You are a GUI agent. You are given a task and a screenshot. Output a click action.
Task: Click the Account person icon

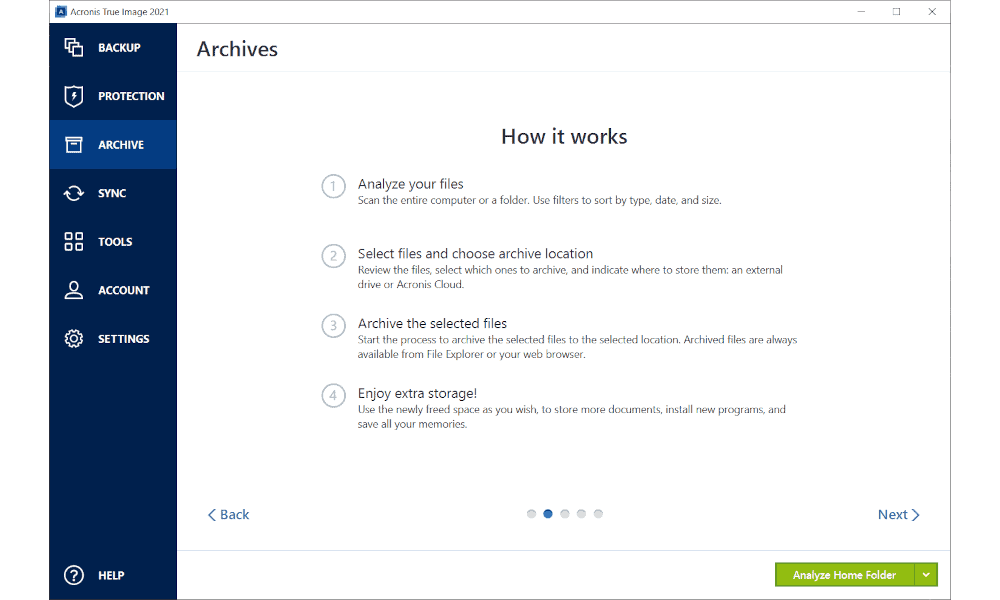tap(74, 290)
